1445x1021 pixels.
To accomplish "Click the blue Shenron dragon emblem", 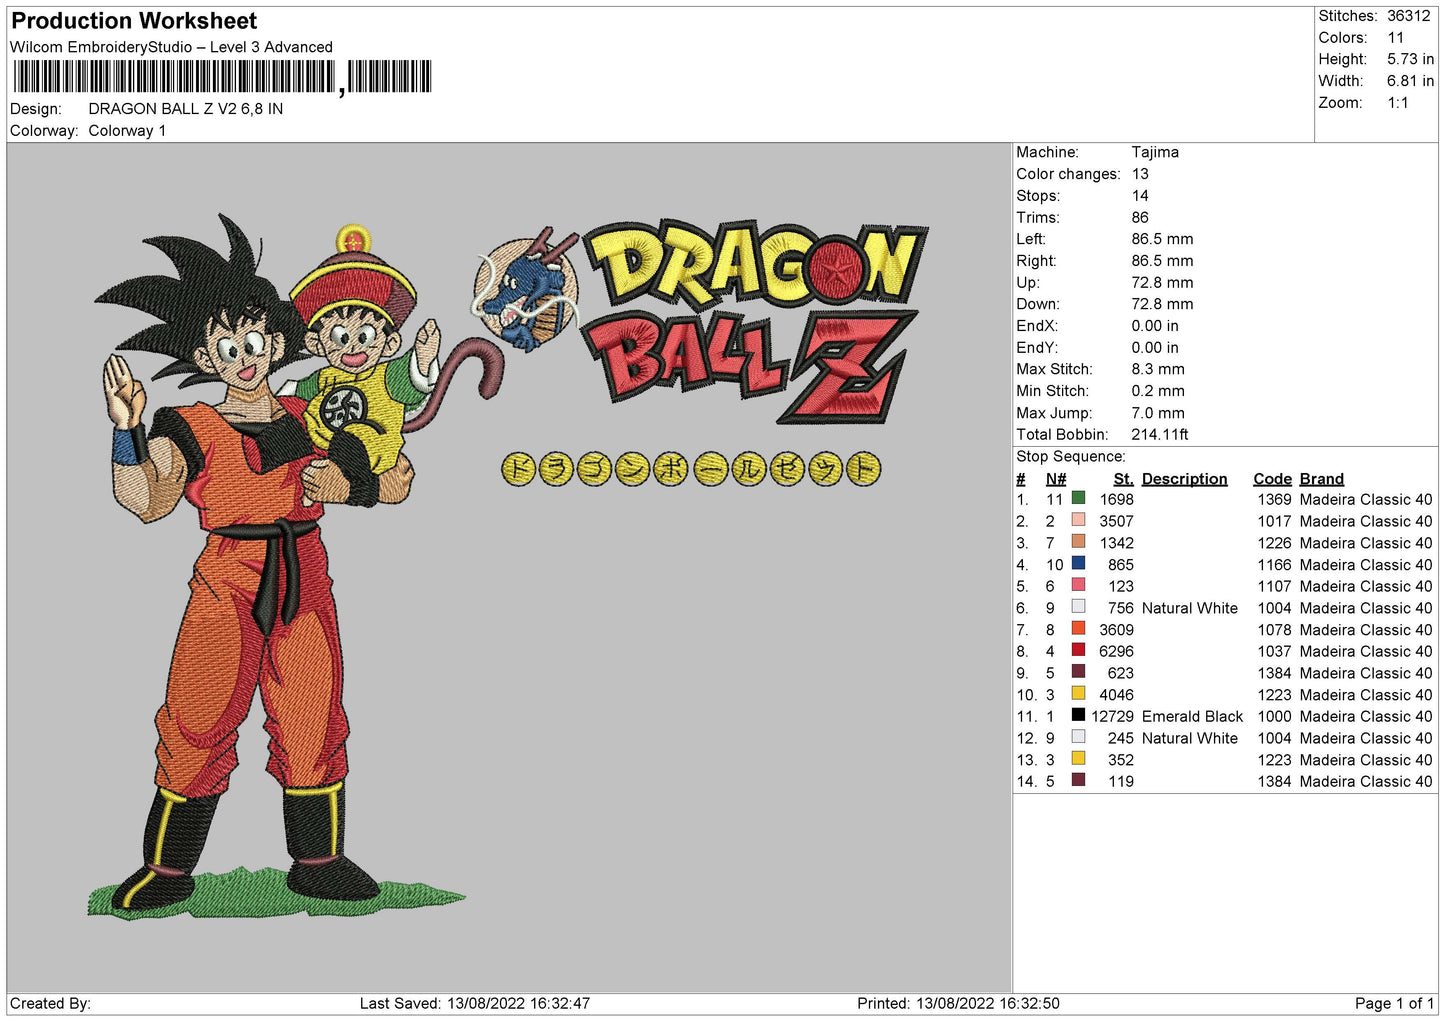I will [x=525, y=288].
